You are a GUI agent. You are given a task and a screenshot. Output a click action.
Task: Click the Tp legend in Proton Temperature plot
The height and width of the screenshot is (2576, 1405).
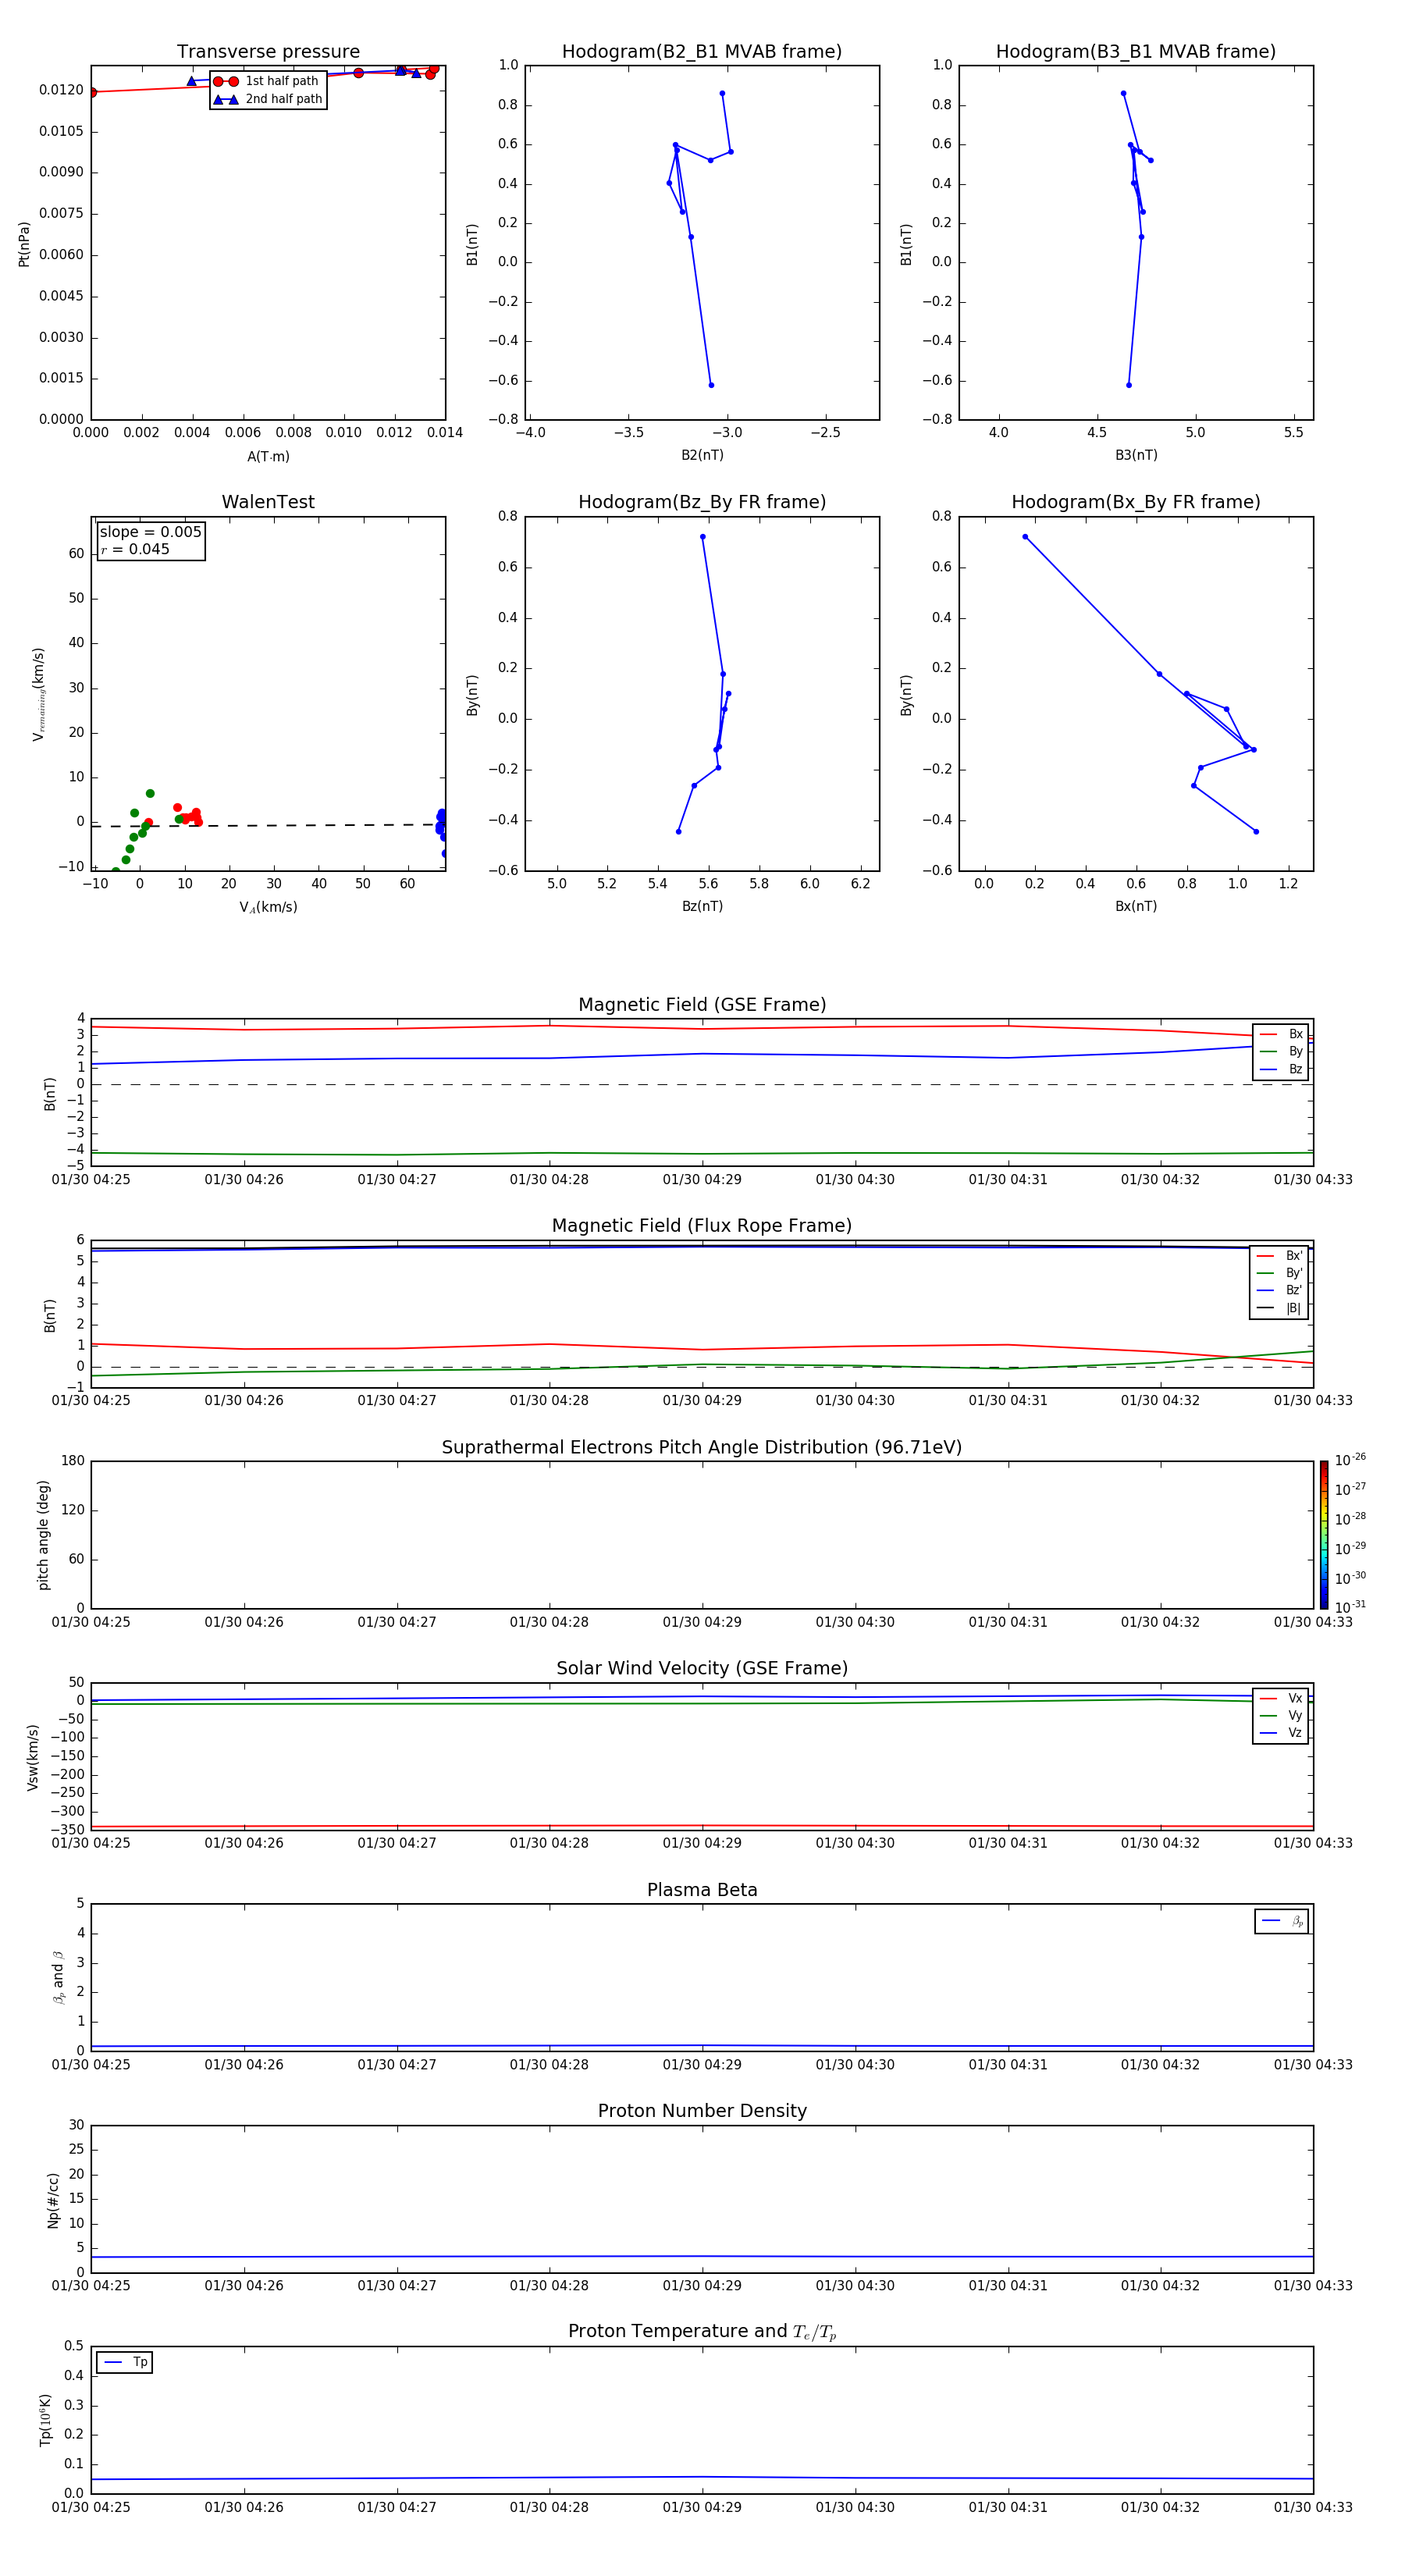point(125,2362)
